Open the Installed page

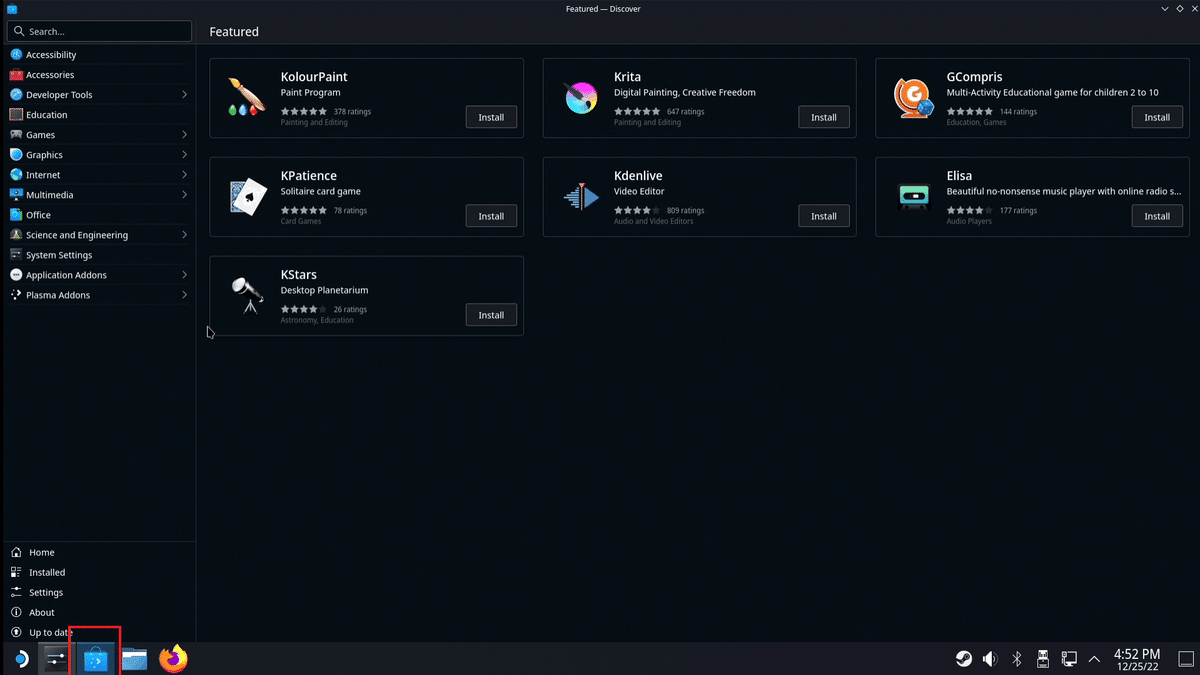tap(47, 573)
